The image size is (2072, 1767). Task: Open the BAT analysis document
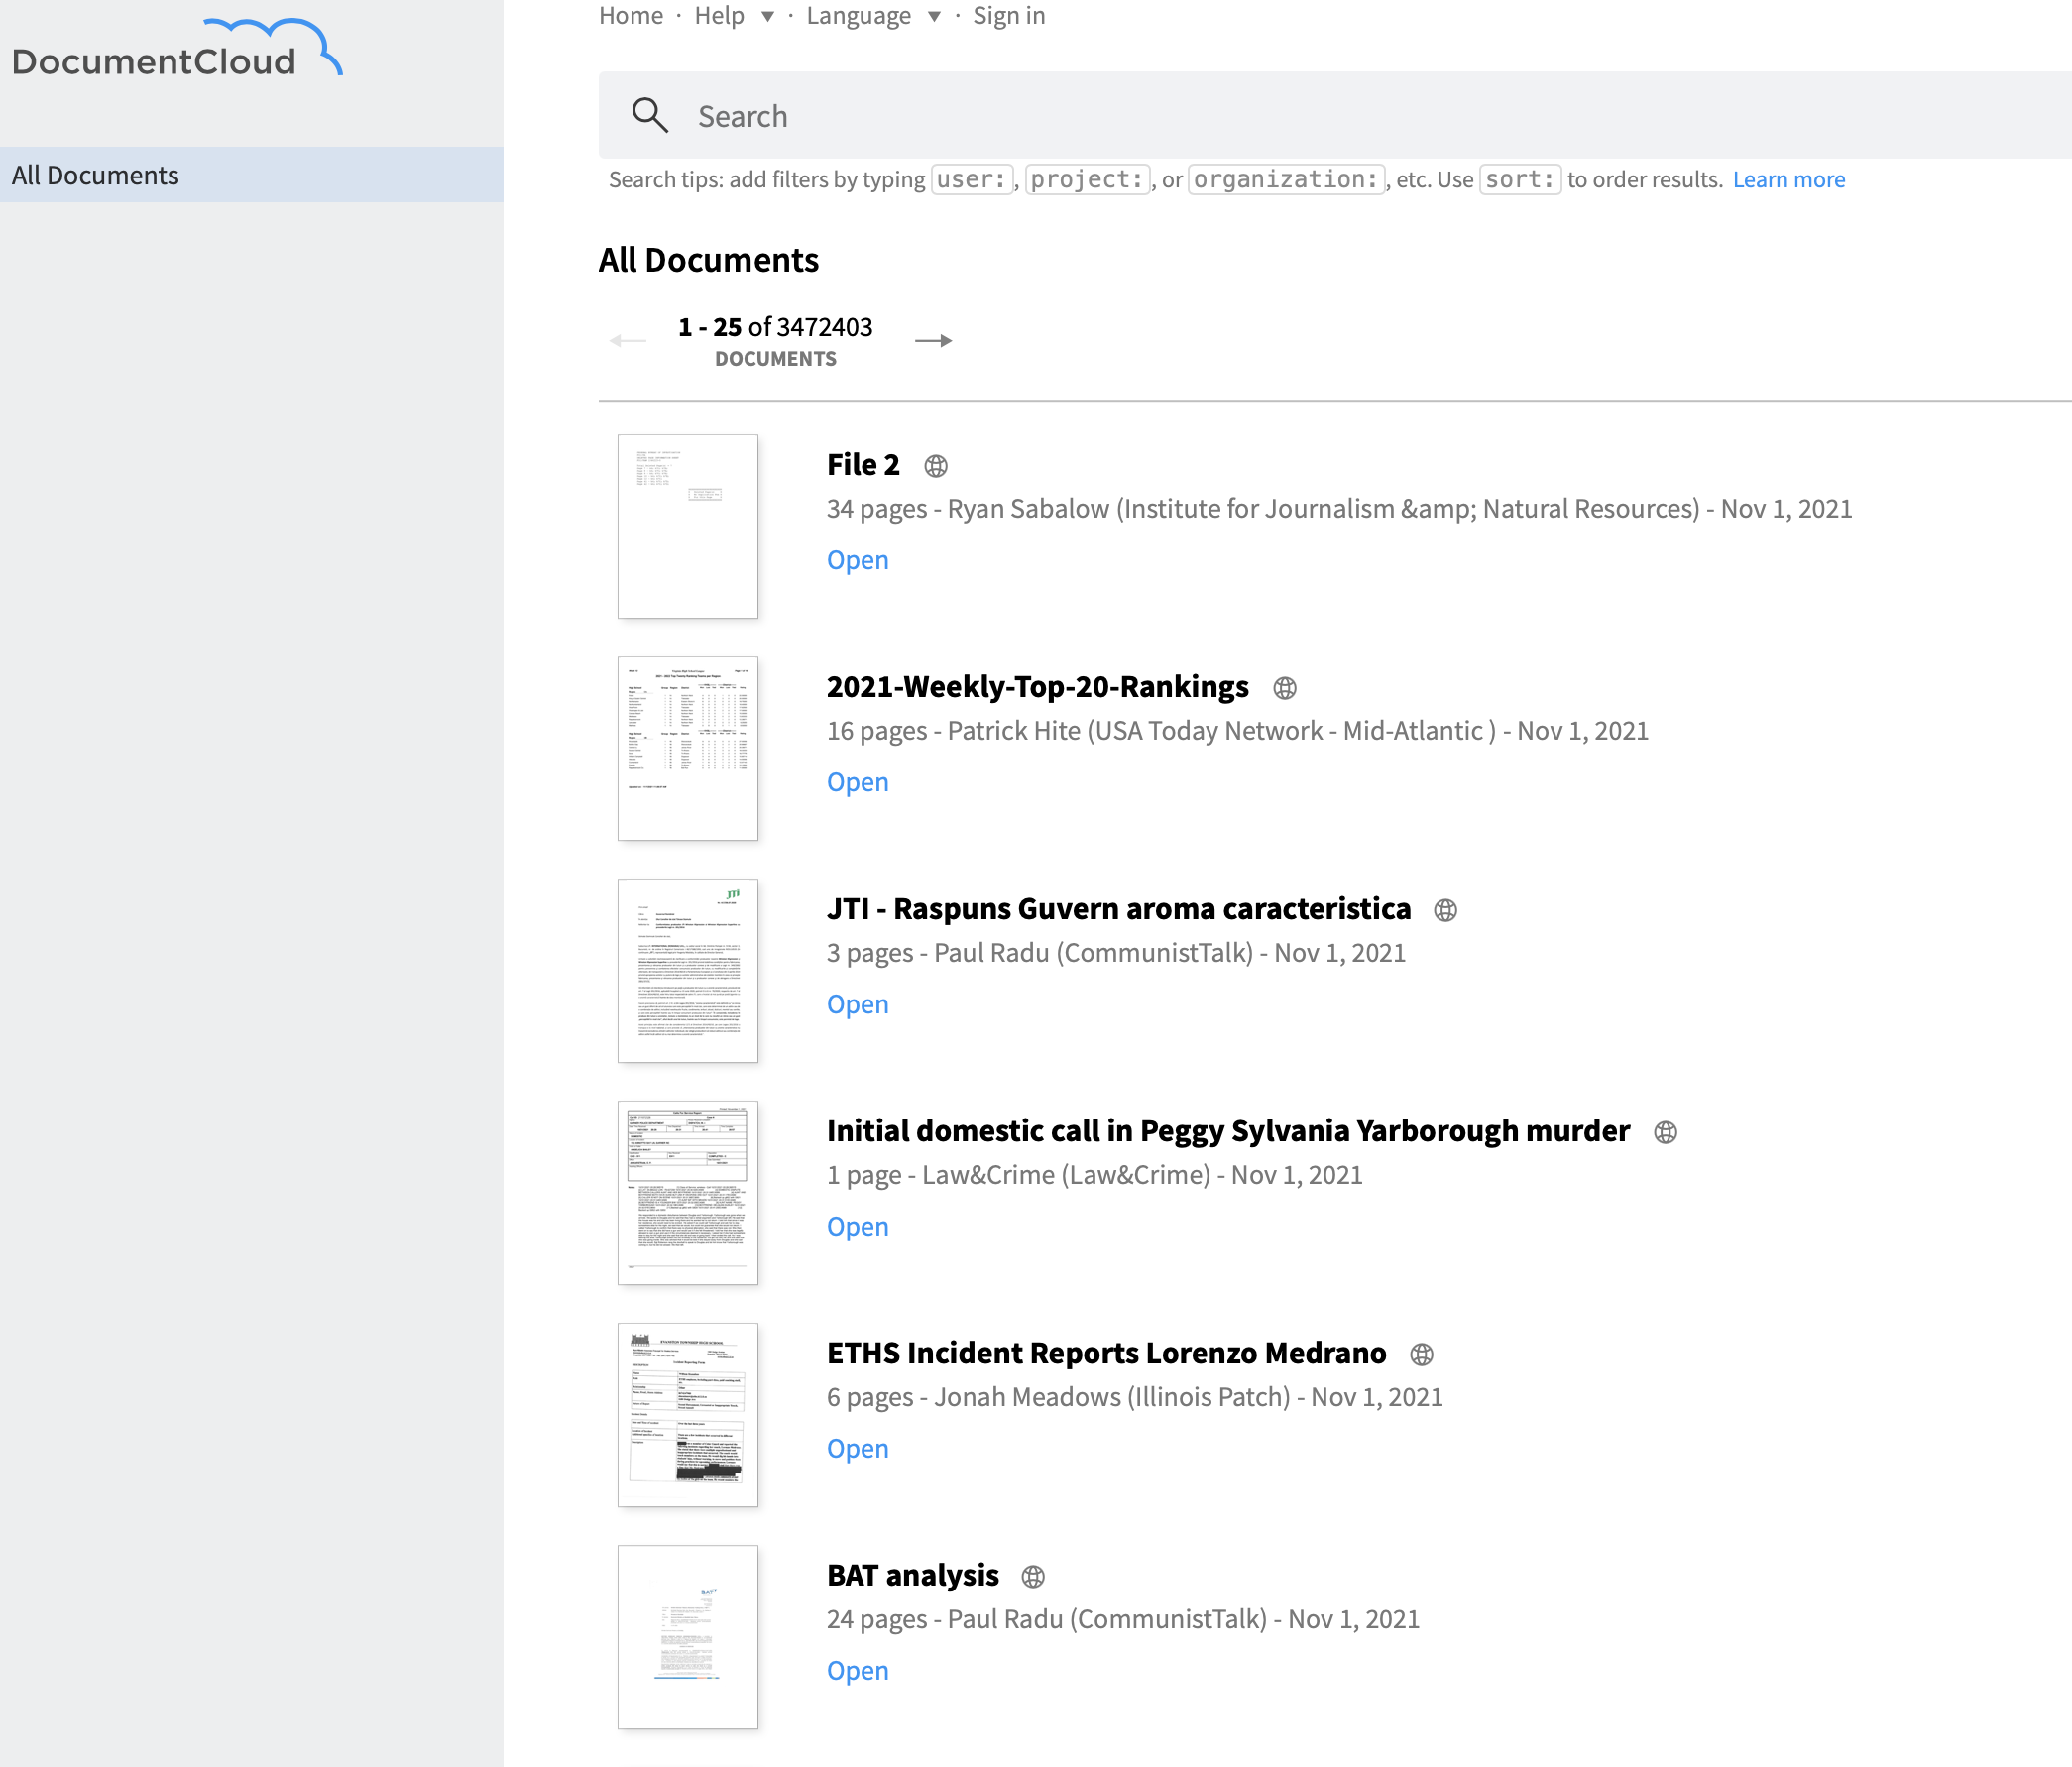858,1670
